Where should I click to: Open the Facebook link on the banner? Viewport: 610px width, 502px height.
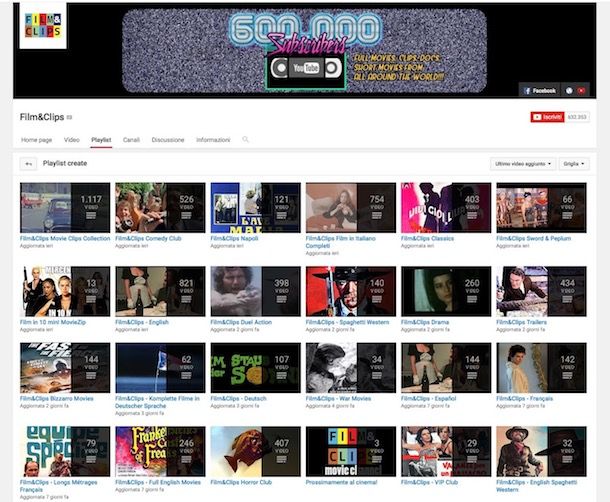540,91
